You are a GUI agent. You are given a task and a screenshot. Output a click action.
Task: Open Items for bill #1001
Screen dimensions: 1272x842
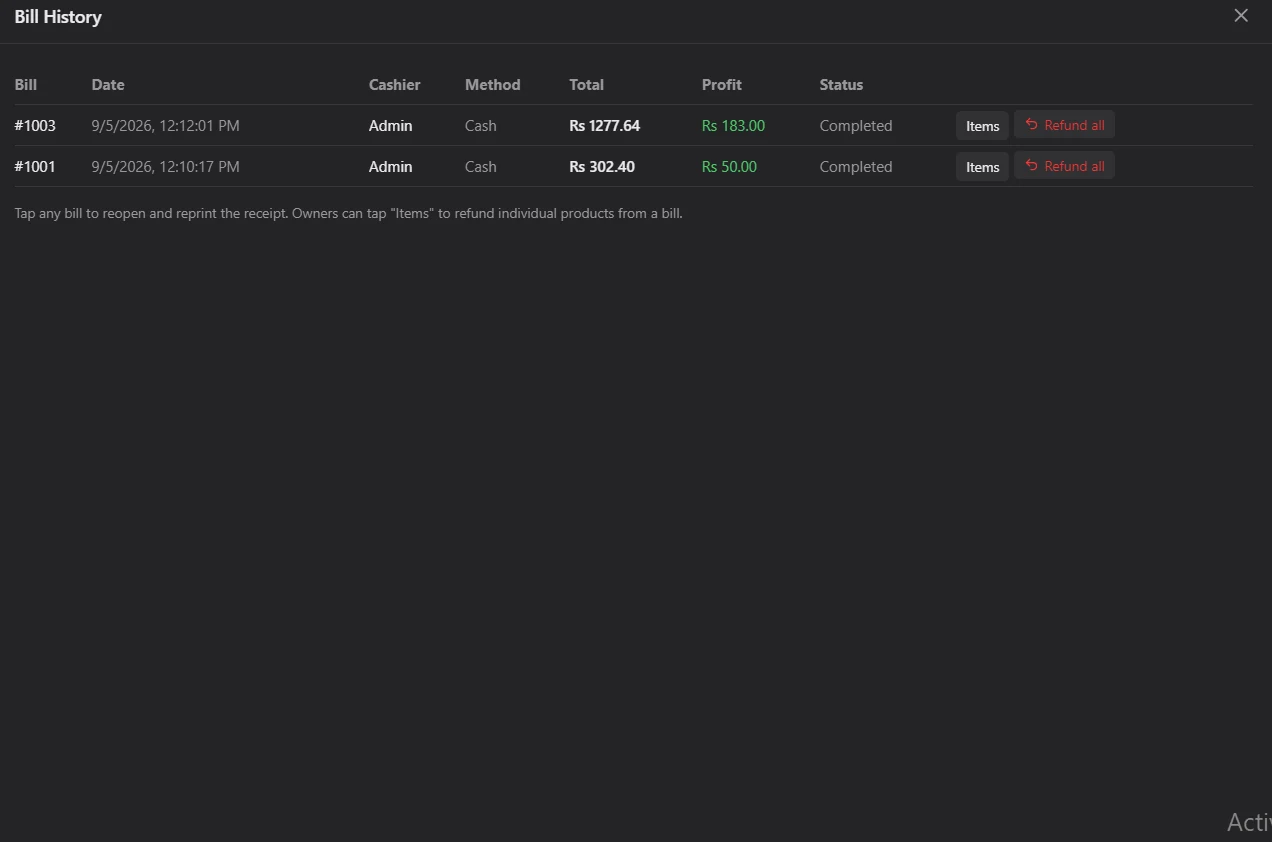click(982, 167)
